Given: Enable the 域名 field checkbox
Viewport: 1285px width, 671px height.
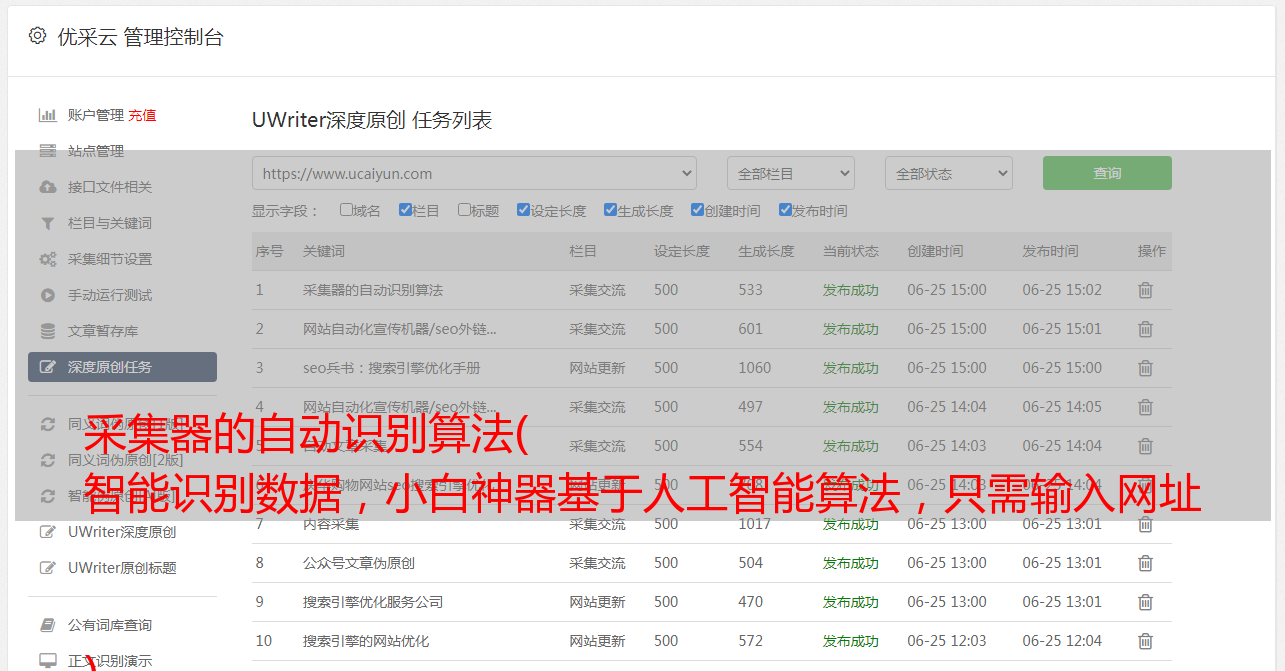Looking at the screenshot, I should click(x=346, y=210).
